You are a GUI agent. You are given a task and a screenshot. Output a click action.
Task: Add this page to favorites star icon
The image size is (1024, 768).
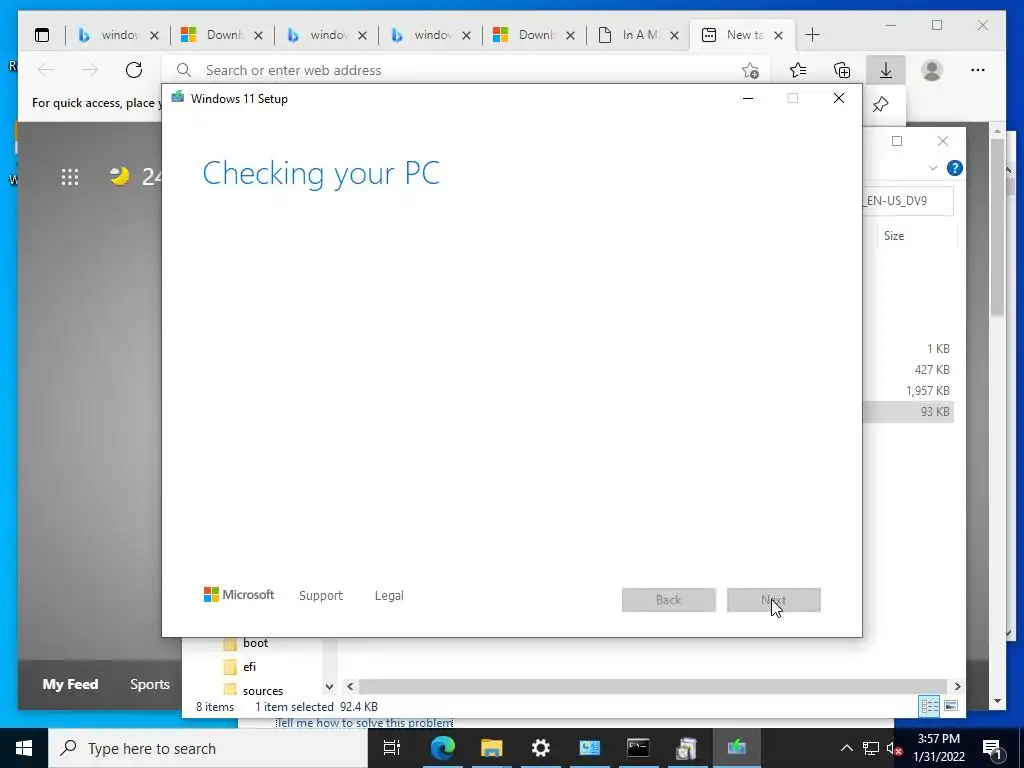tap(750, 71)
